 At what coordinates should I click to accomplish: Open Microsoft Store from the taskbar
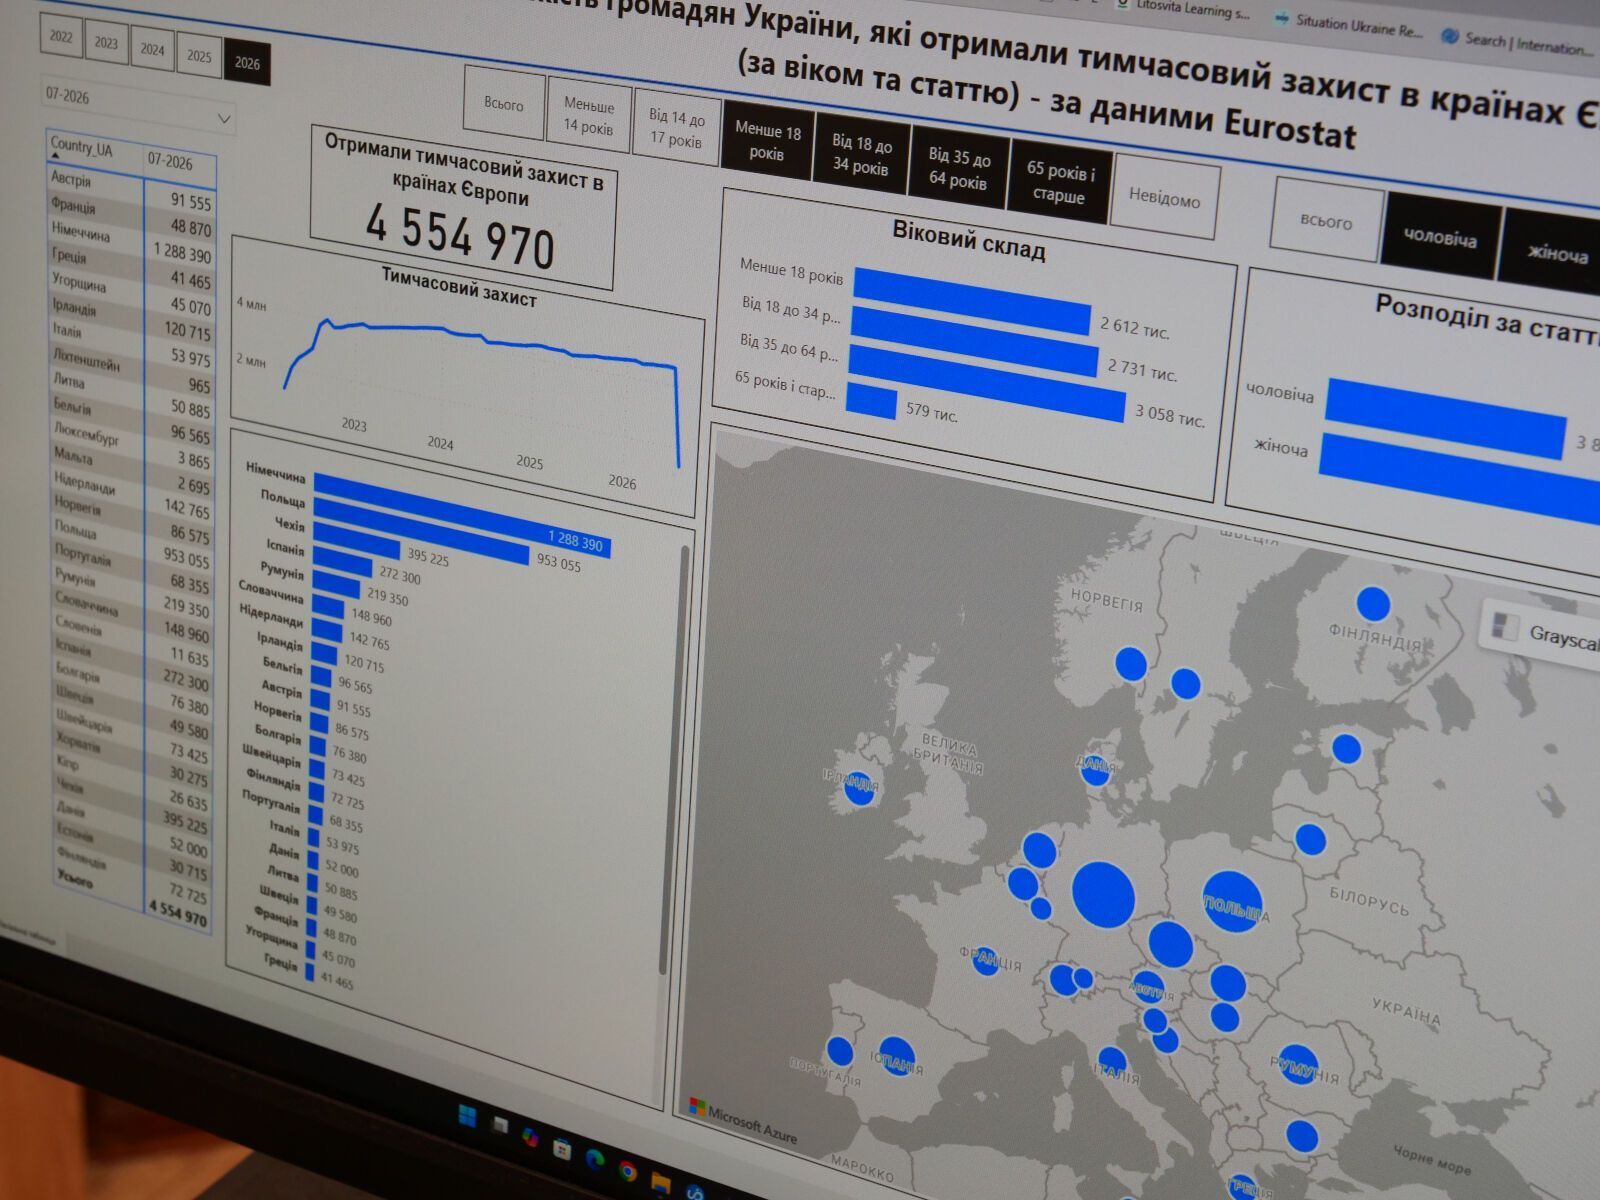click(x=562, y=1148)
